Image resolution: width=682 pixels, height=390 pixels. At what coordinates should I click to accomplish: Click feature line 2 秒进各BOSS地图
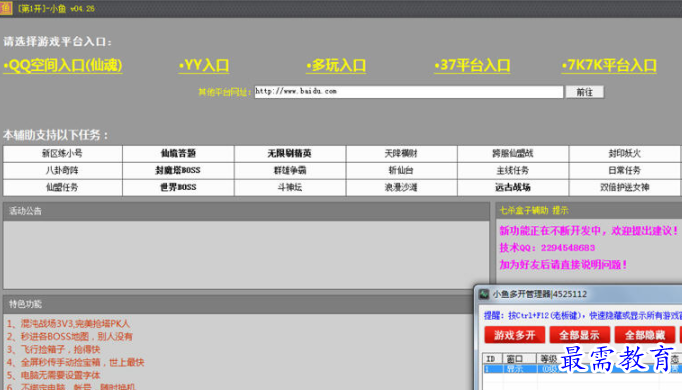pos(70,336)
